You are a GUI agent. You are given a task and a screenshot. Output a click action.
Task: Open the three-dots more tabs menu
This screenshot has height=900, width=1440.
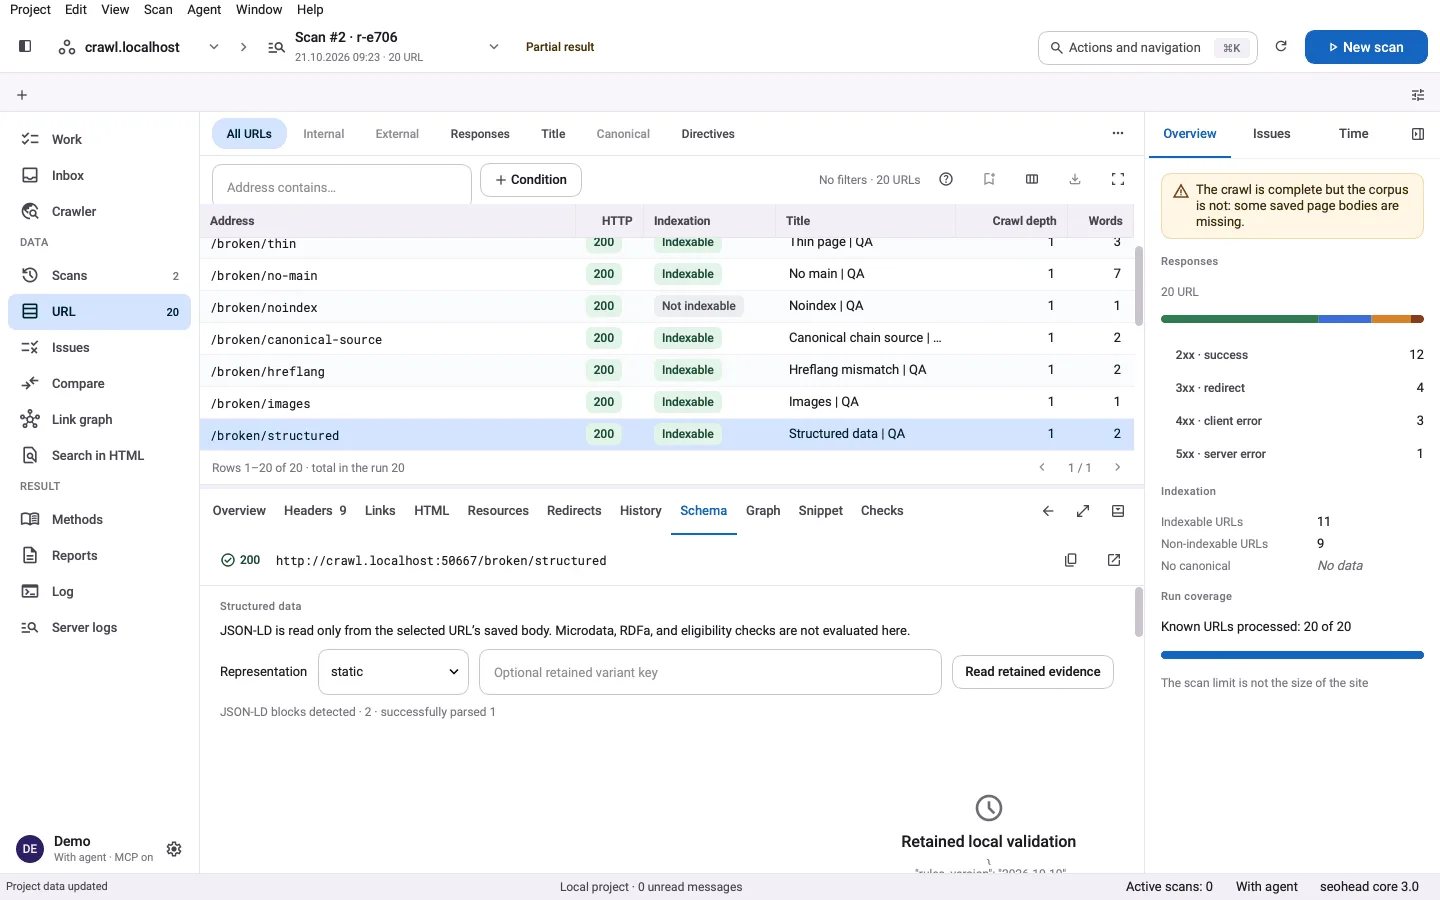click(x=1118, y=133)
